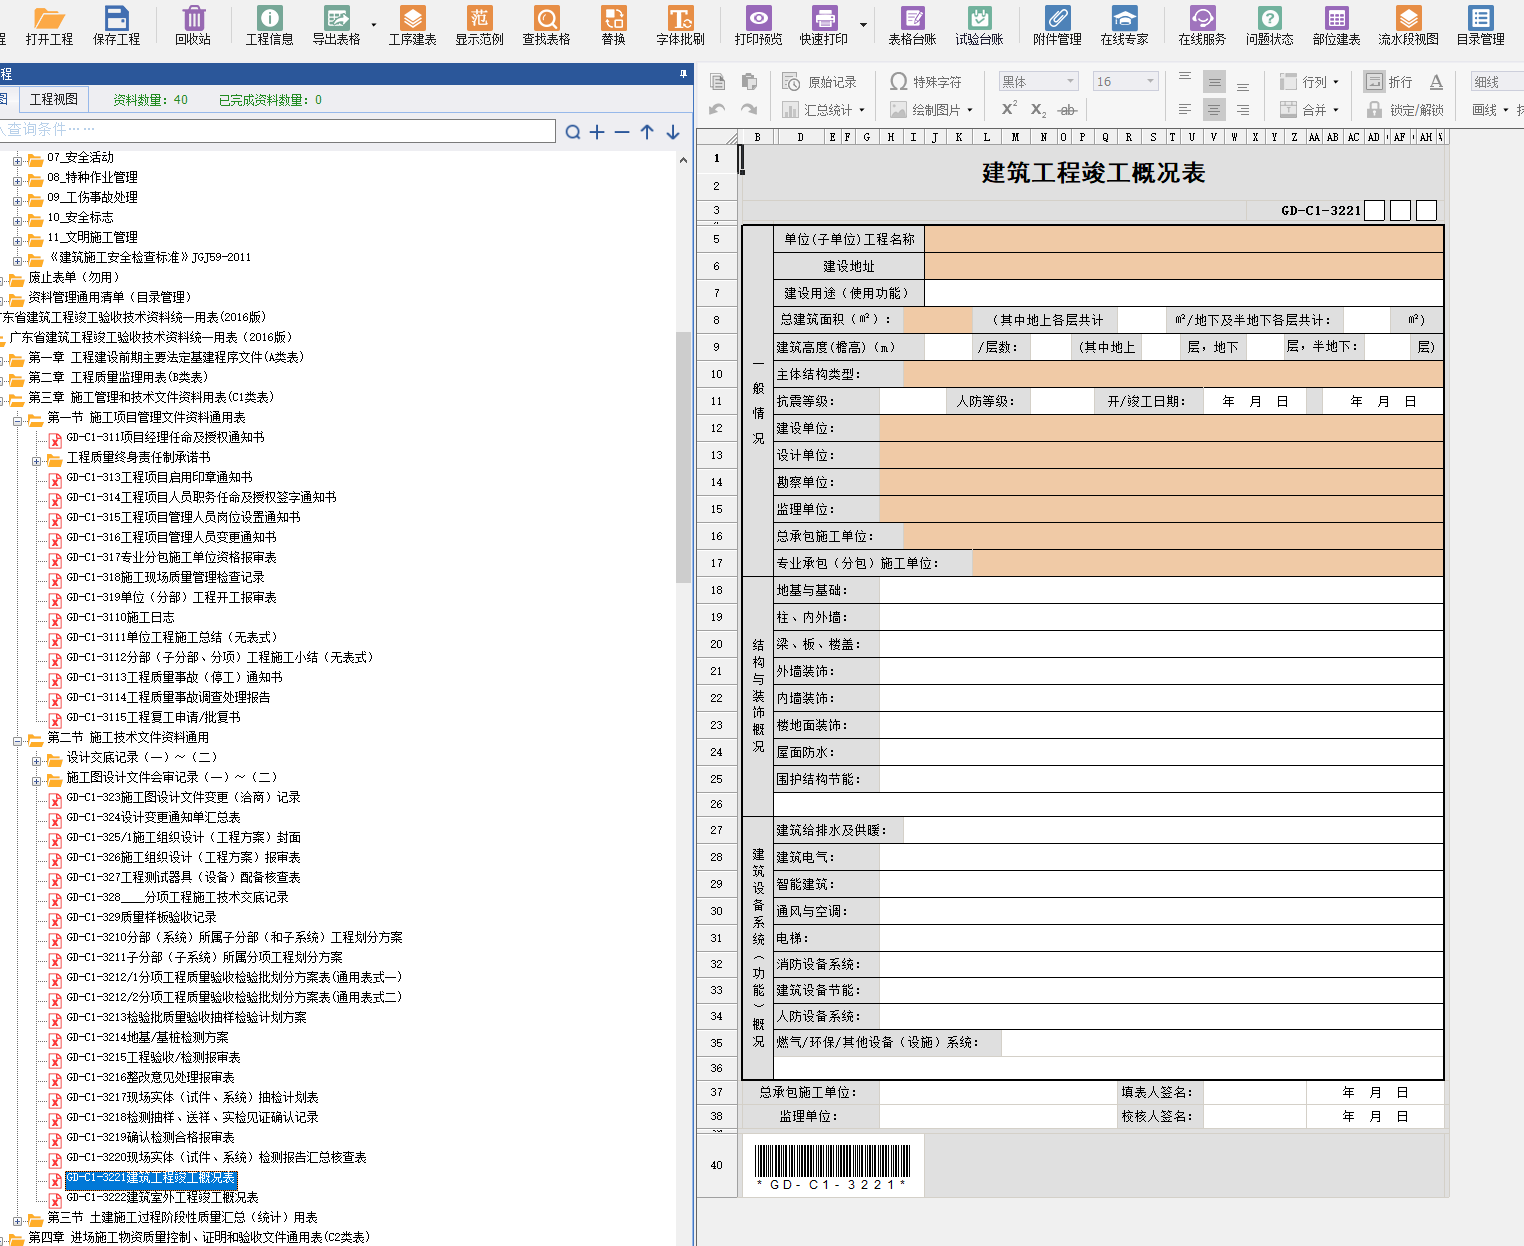Viewport: 1524px width, 1246px height.
Task: Click the 快速打印 printer icon
Action: pyautogui.click(x=823, y=25)
